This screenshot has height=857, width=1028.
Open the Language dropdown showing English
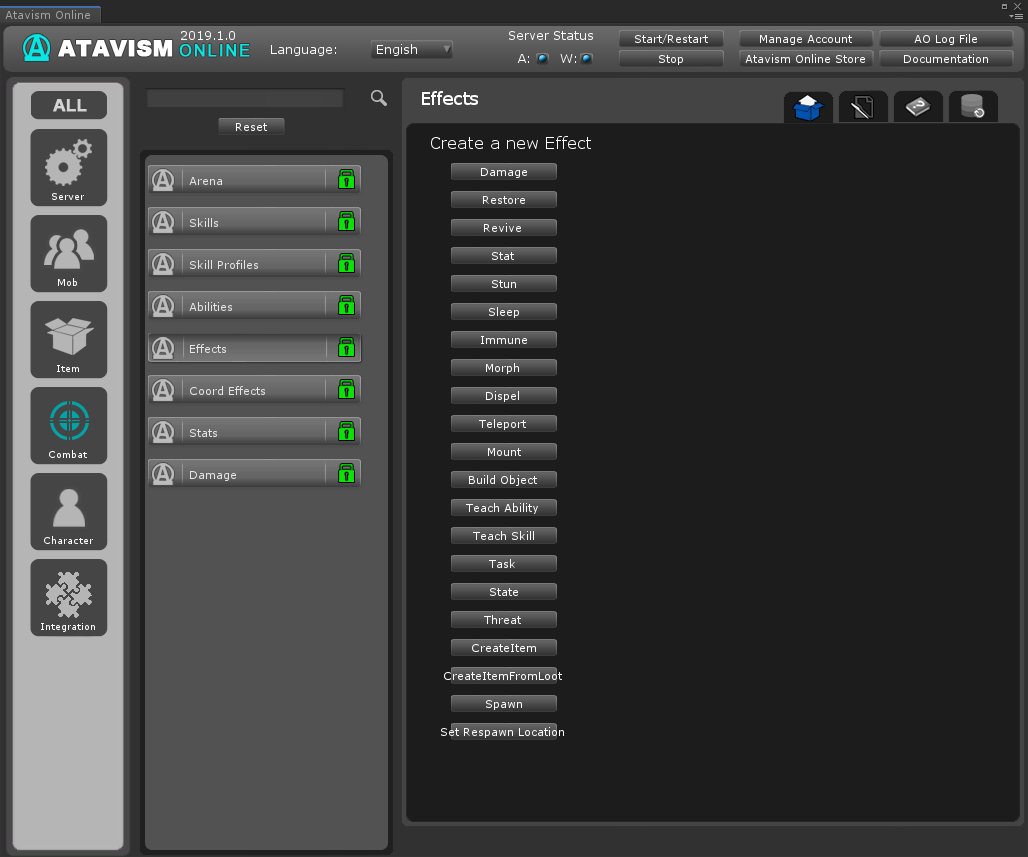click(412, 49)
